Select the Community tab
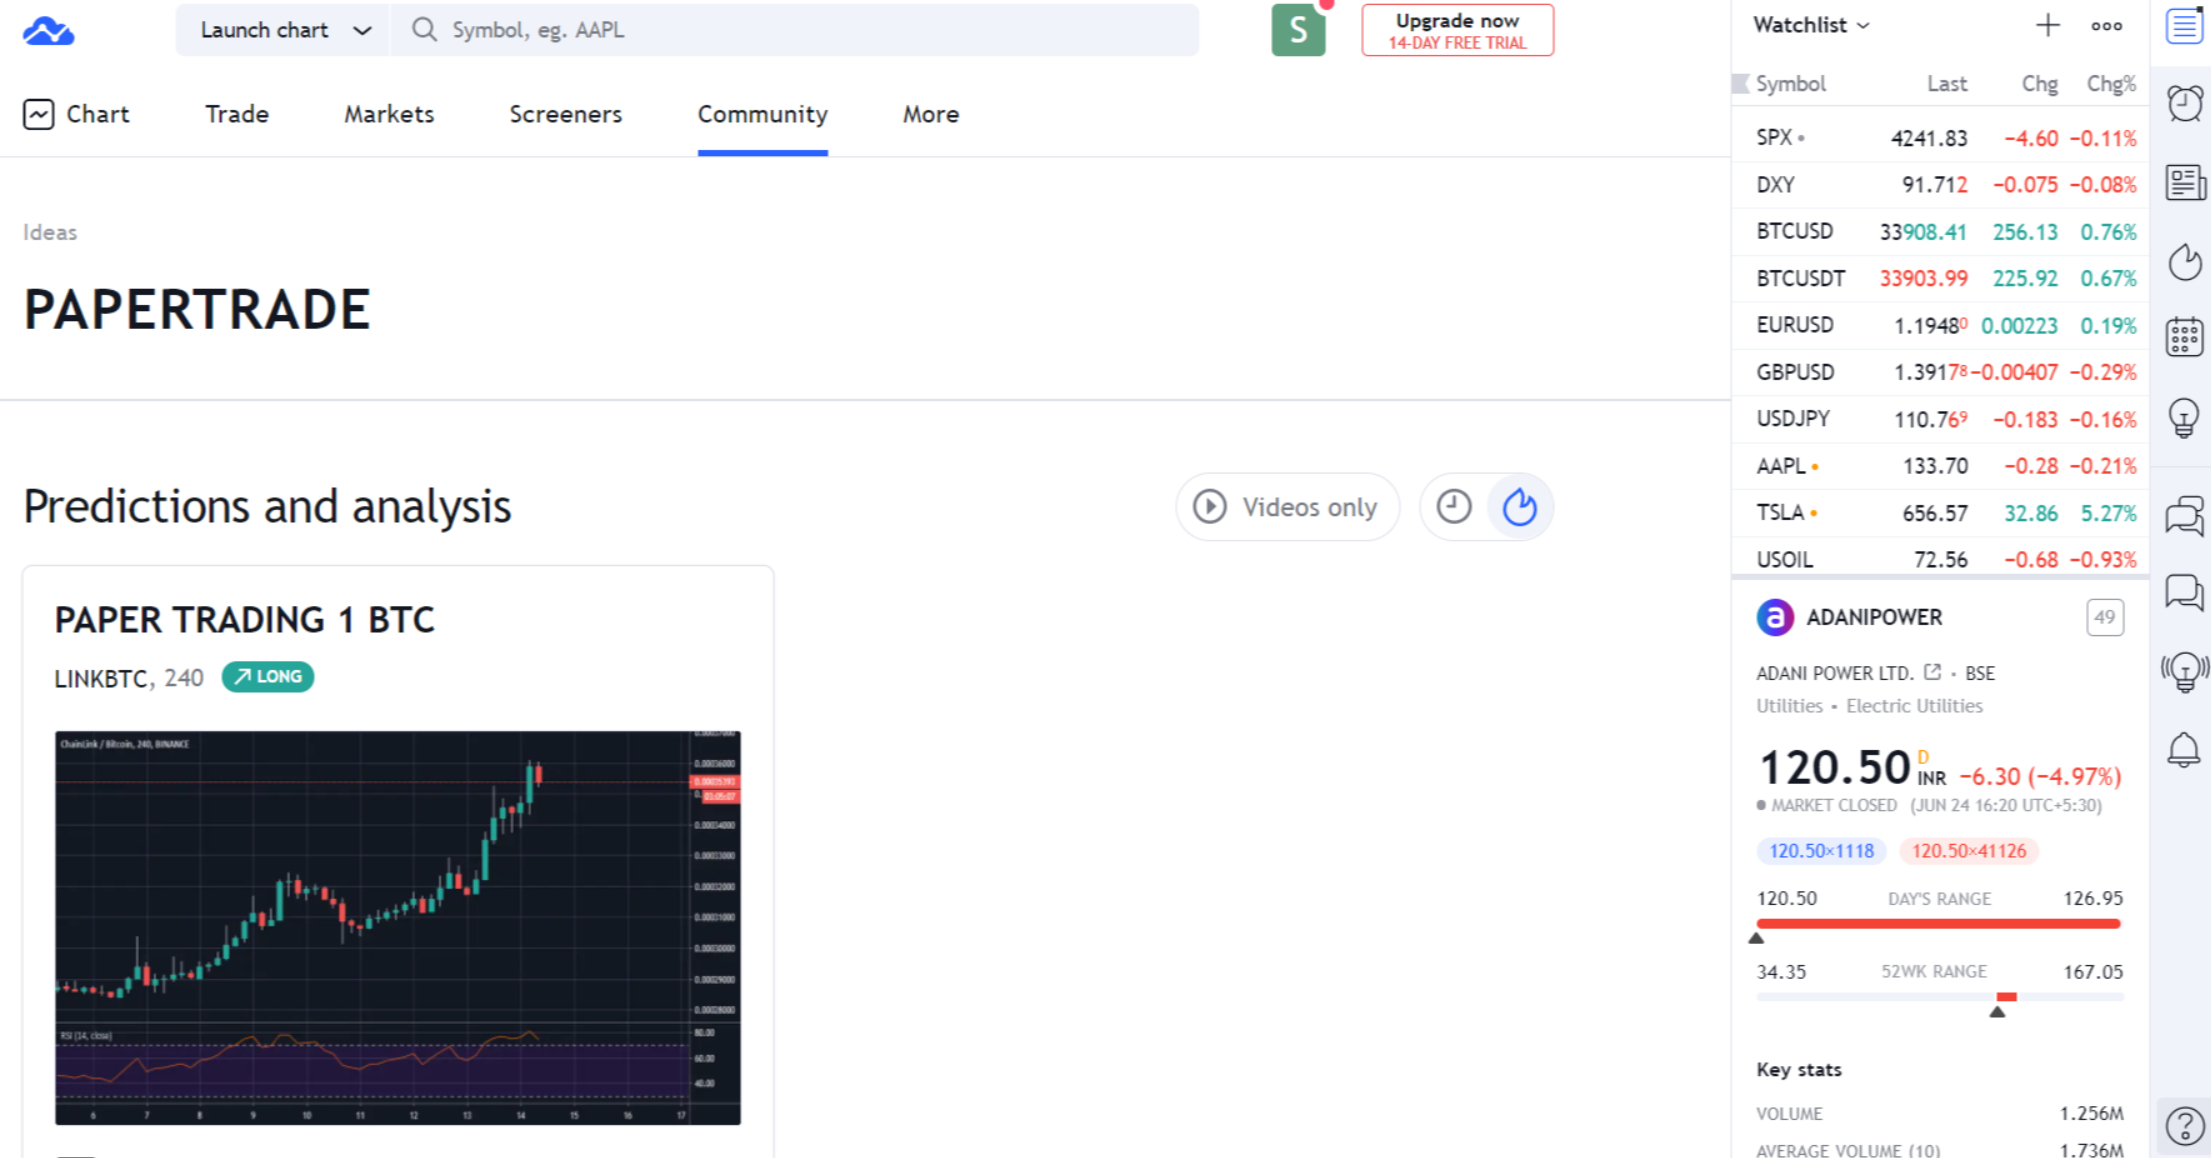This screenshot has width=2211, height=1158. tap(760, 114)
